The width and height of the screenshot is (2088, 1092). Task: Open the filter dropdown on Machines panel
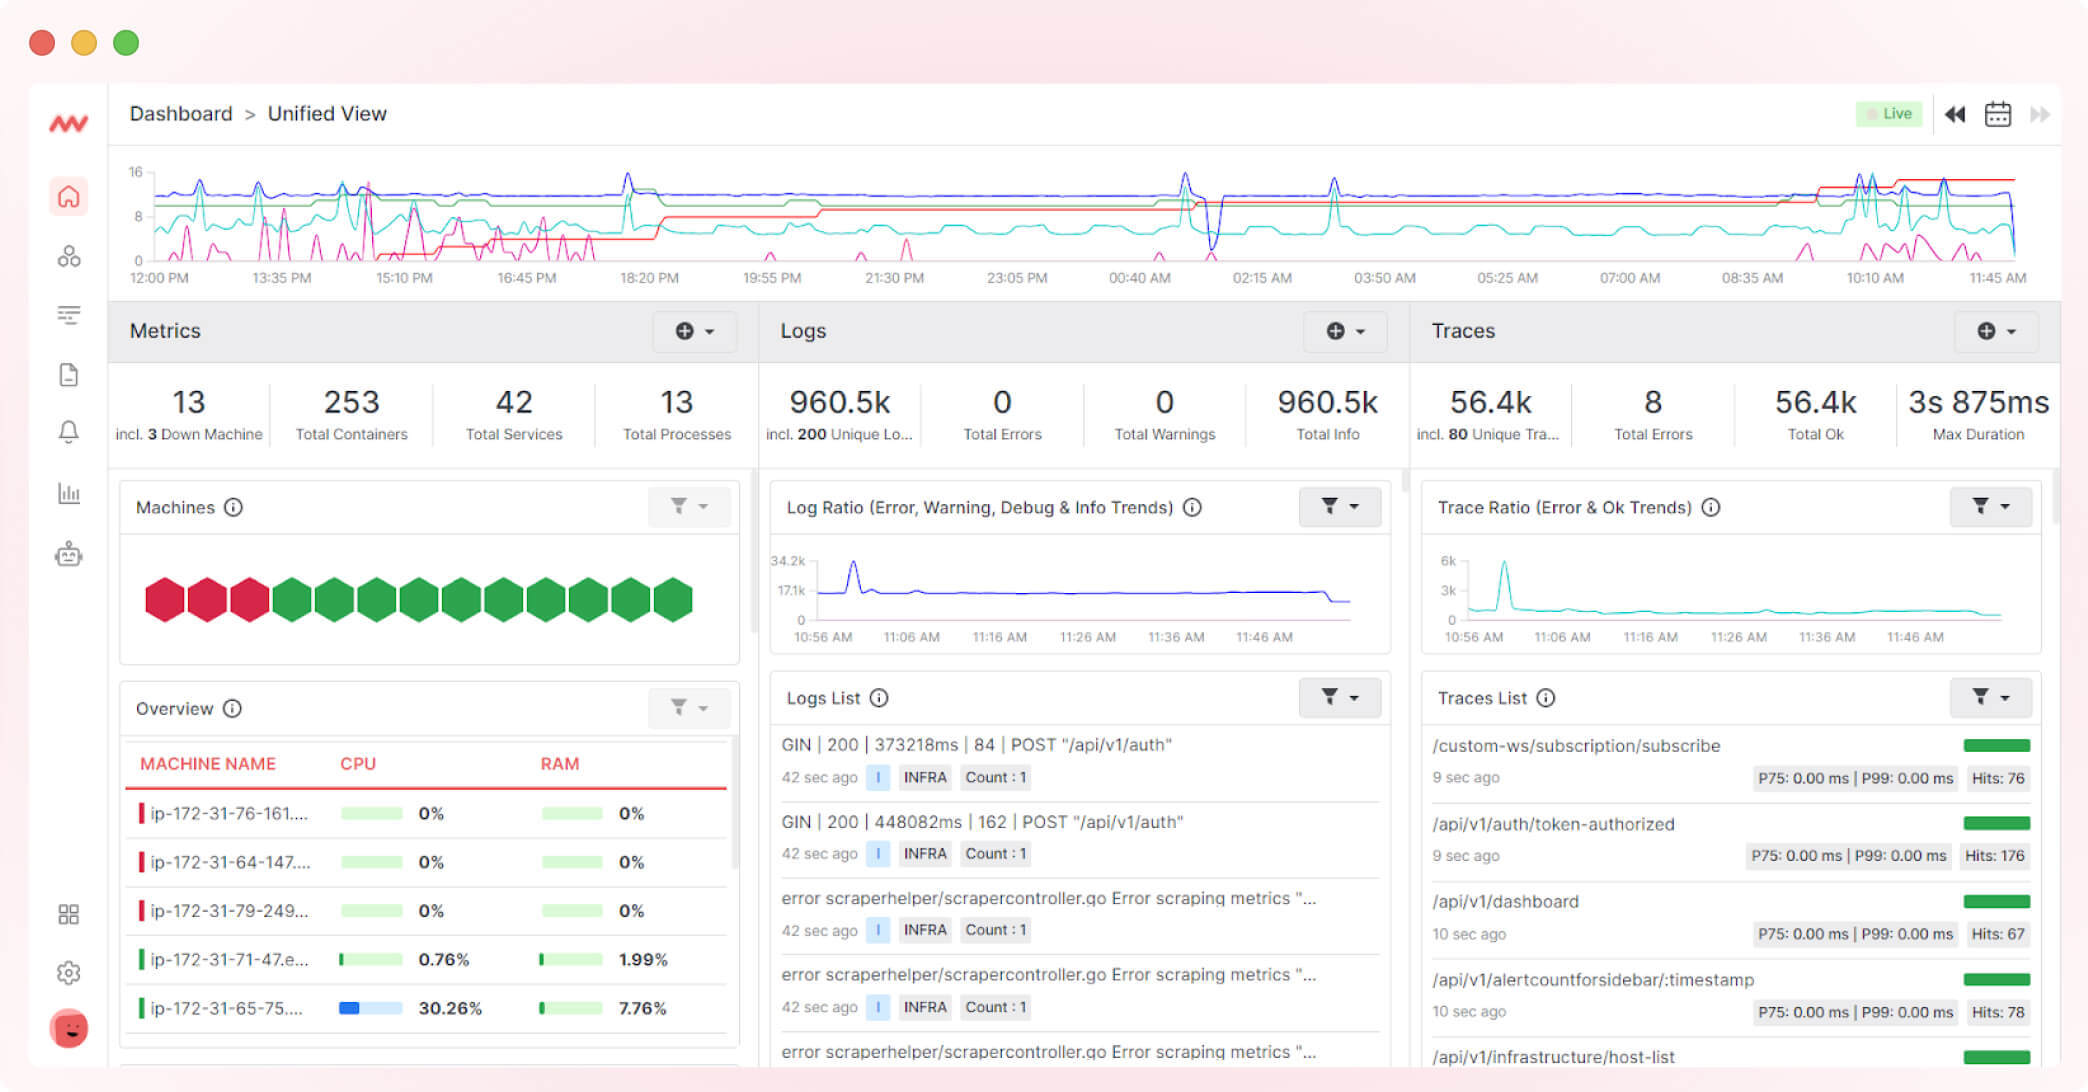[689, 507]
